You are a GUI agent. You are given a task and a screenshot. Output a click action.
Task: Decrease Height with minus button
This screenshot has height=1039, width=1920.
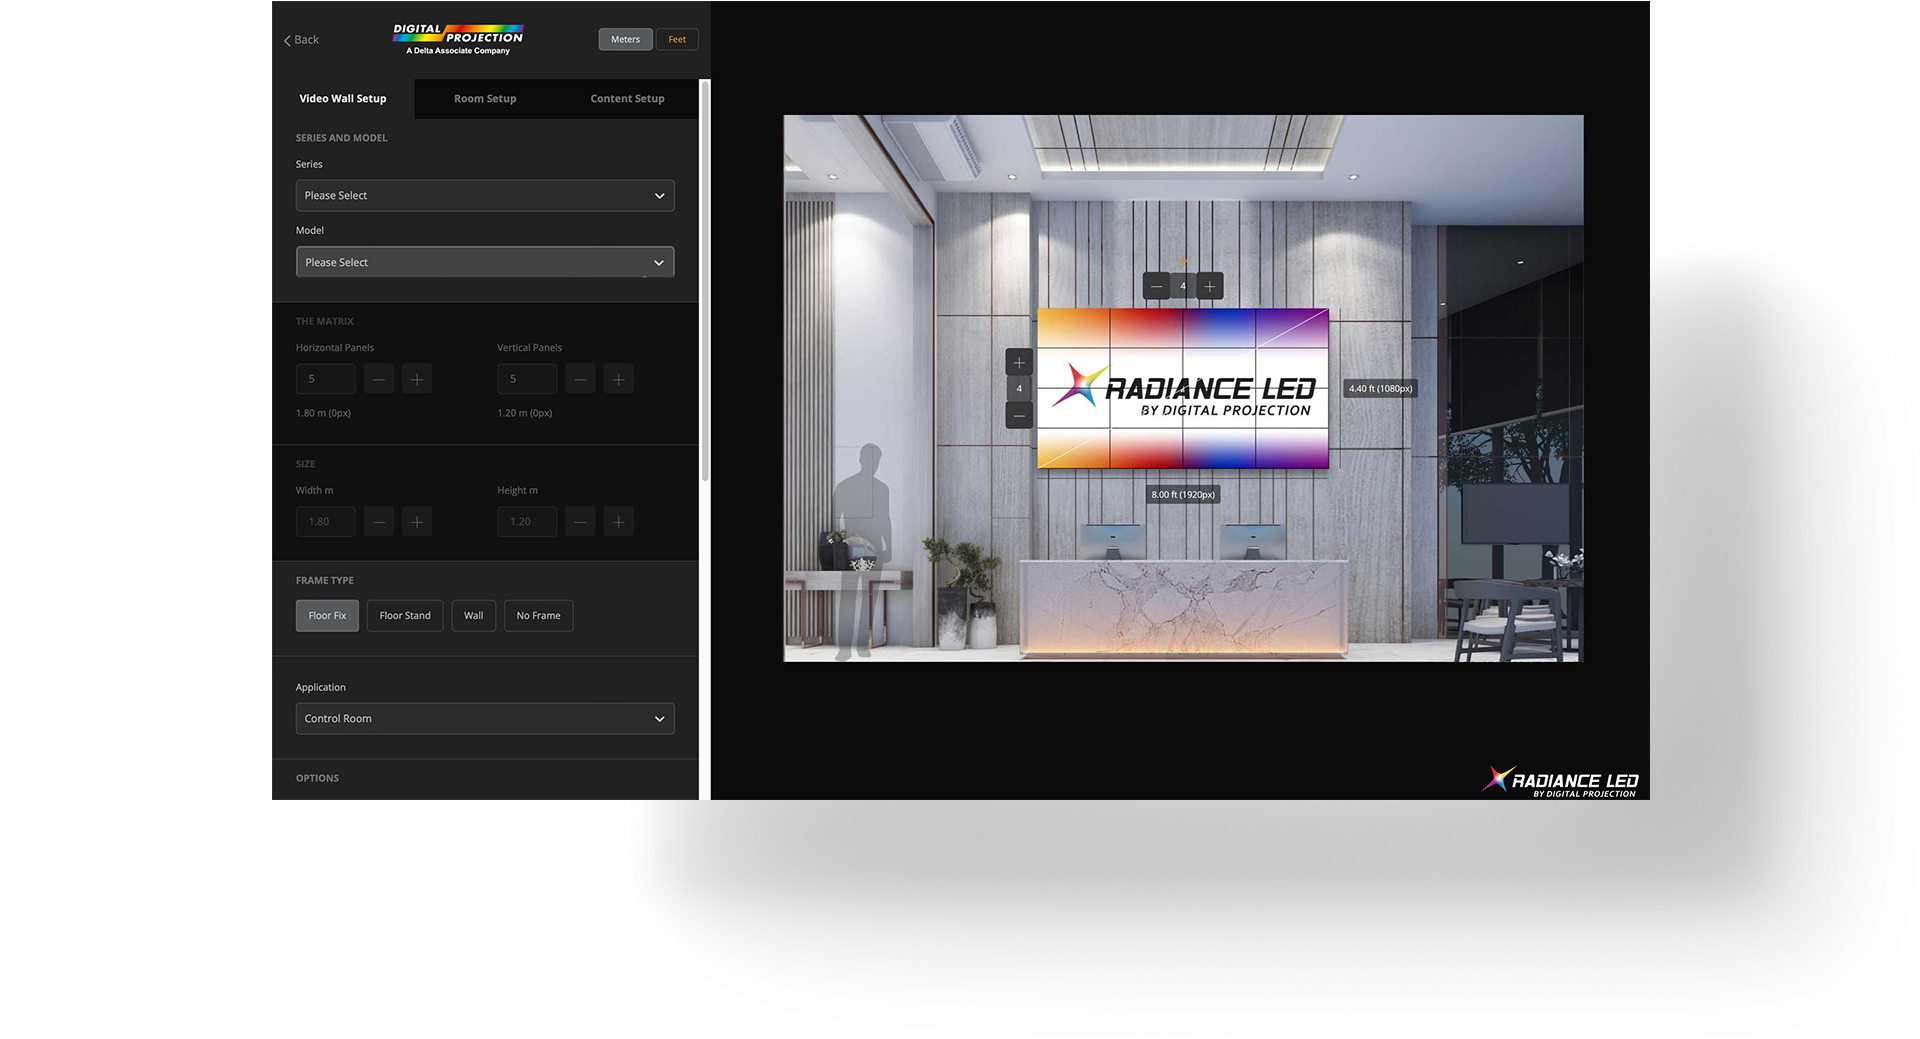[580, 521]
